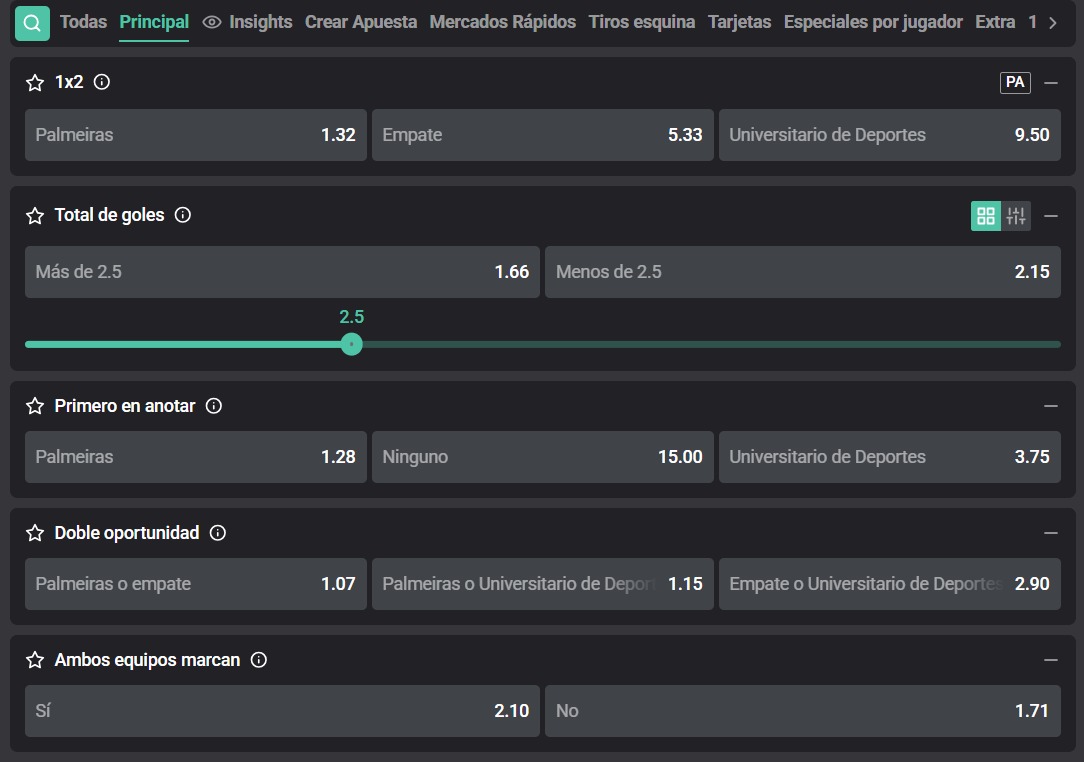Choose Más de 2.5 at 1.66
This screenshot has height=762, width=1084.
point(282,272)
